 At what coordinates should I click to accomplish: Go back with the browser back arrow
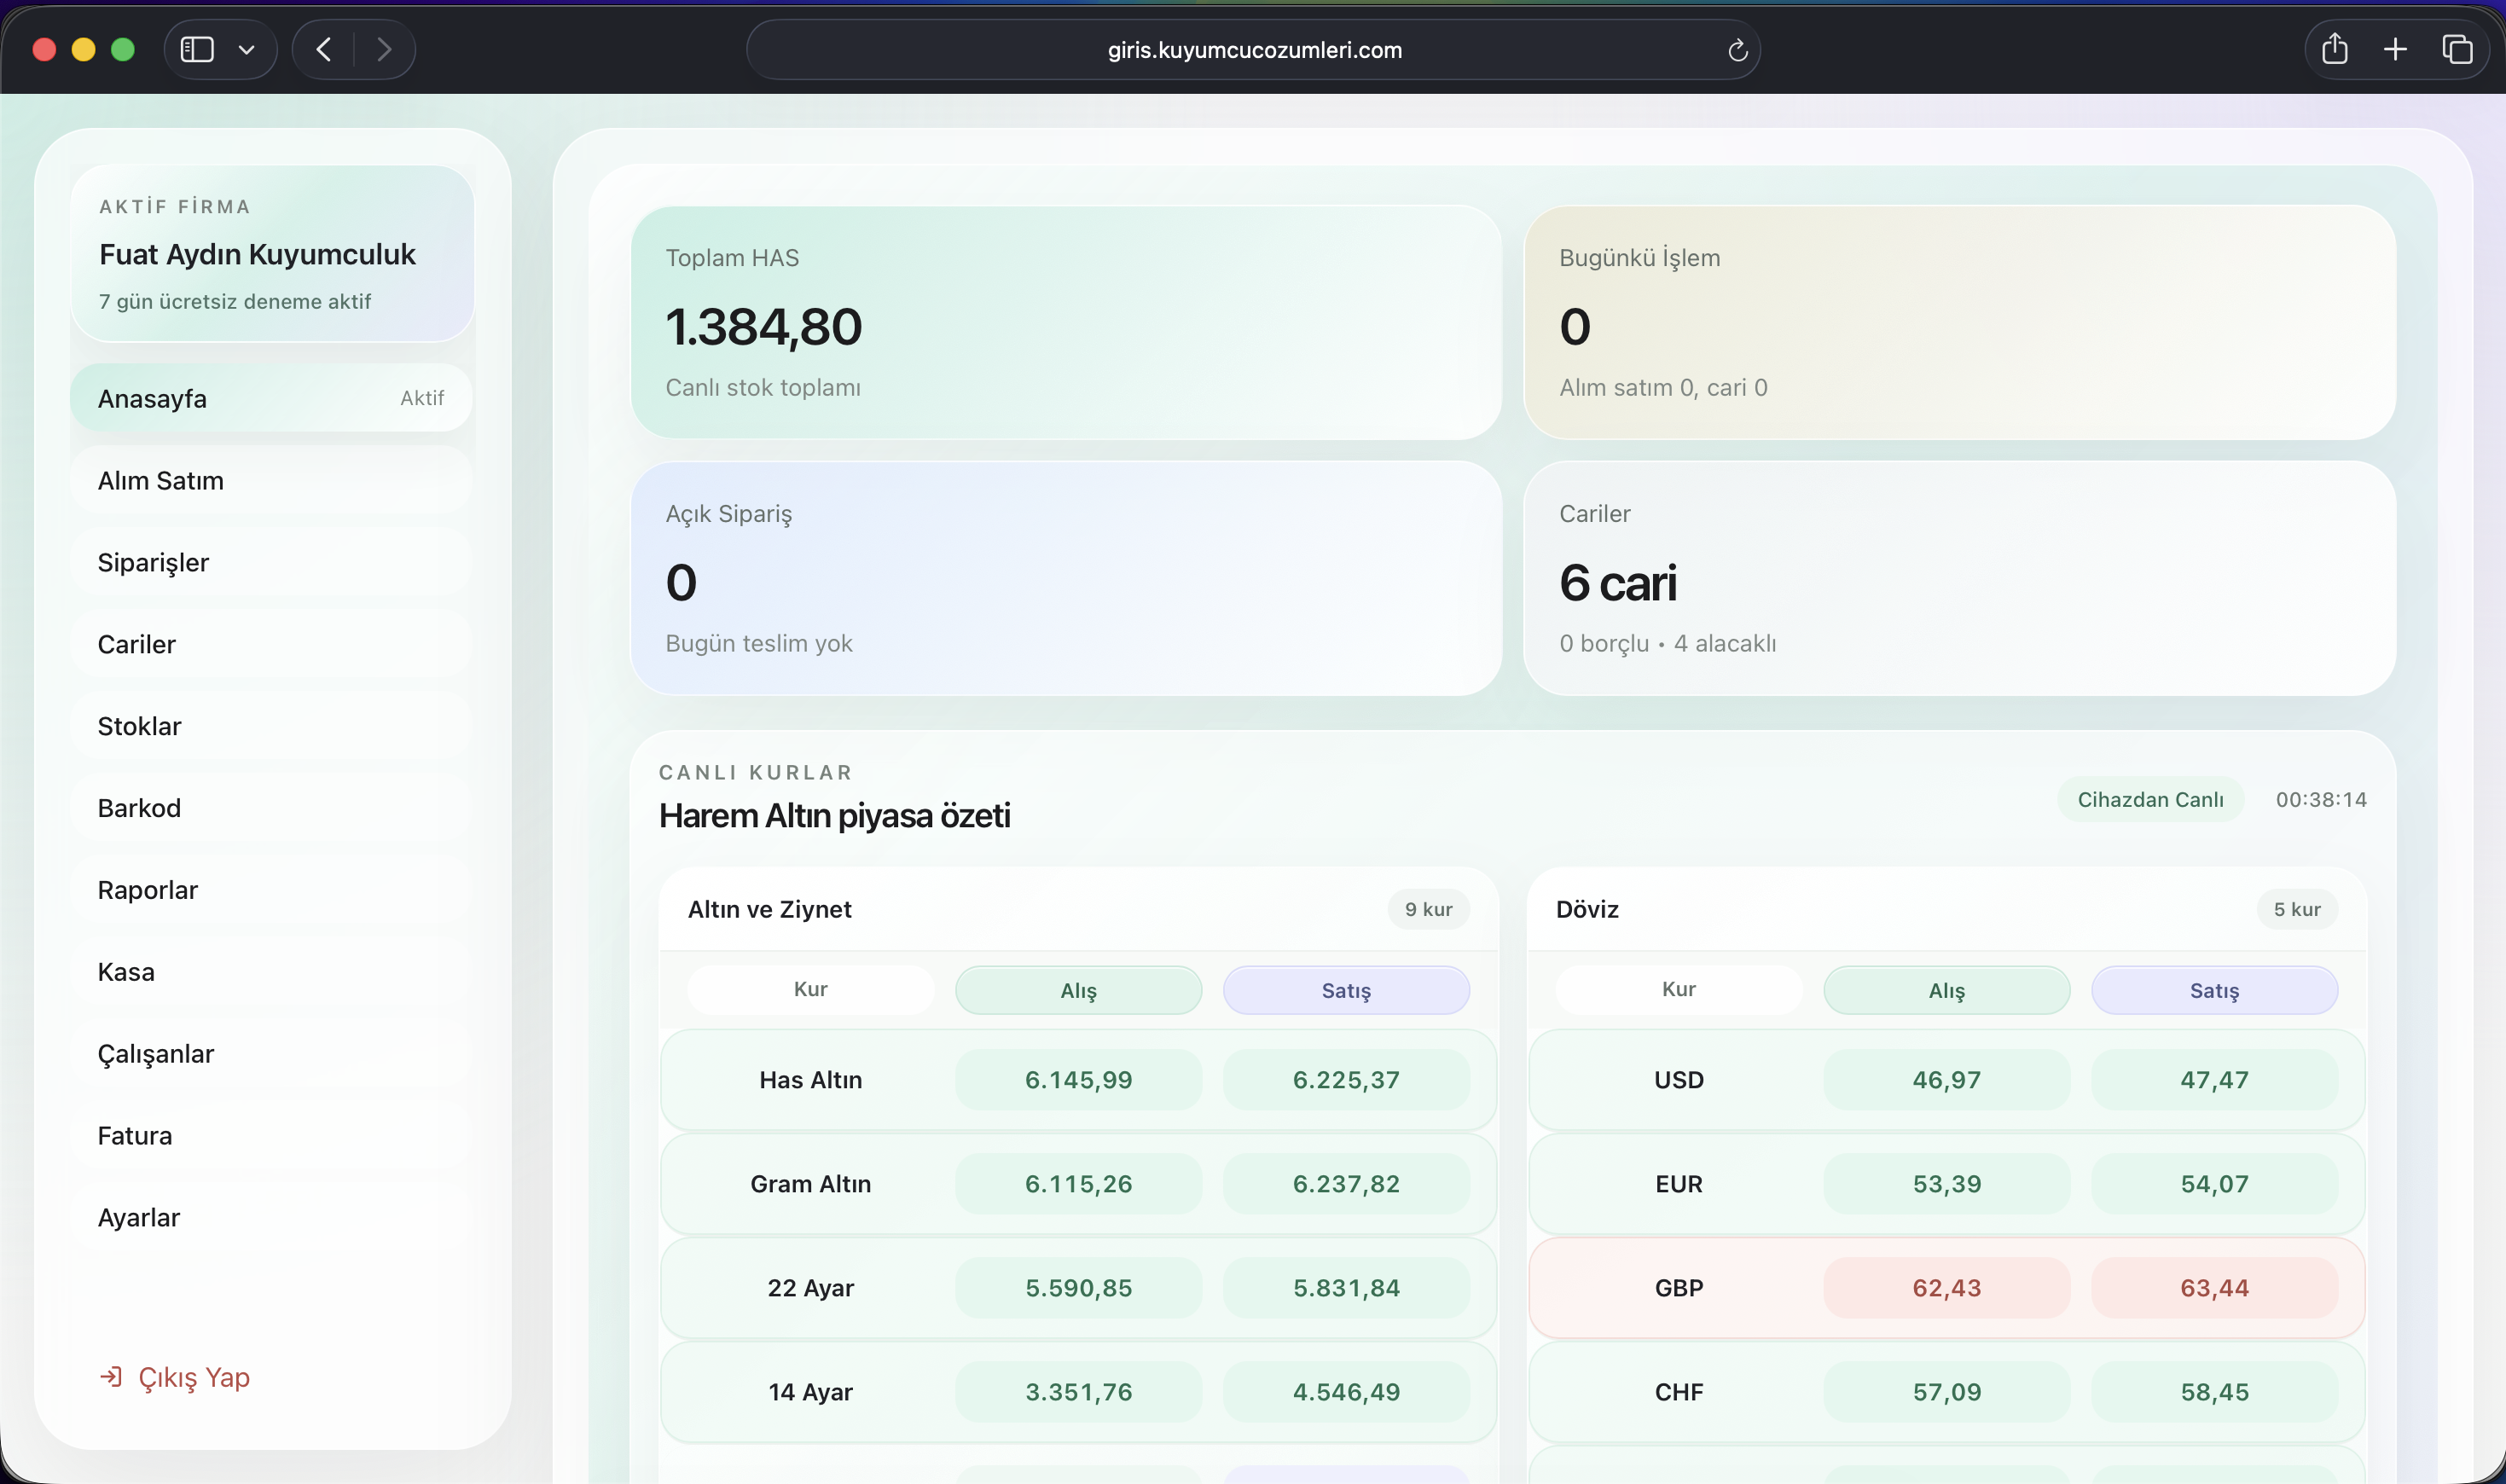323,49
